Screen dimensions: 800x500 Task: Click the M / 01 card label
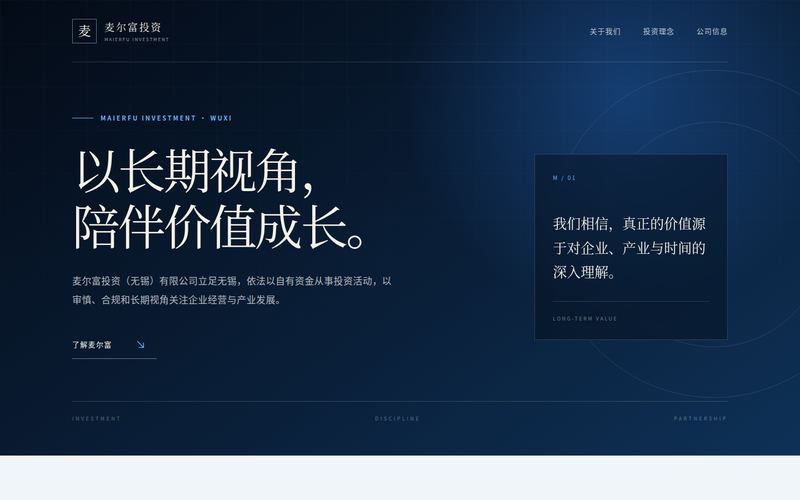[564, 178]
